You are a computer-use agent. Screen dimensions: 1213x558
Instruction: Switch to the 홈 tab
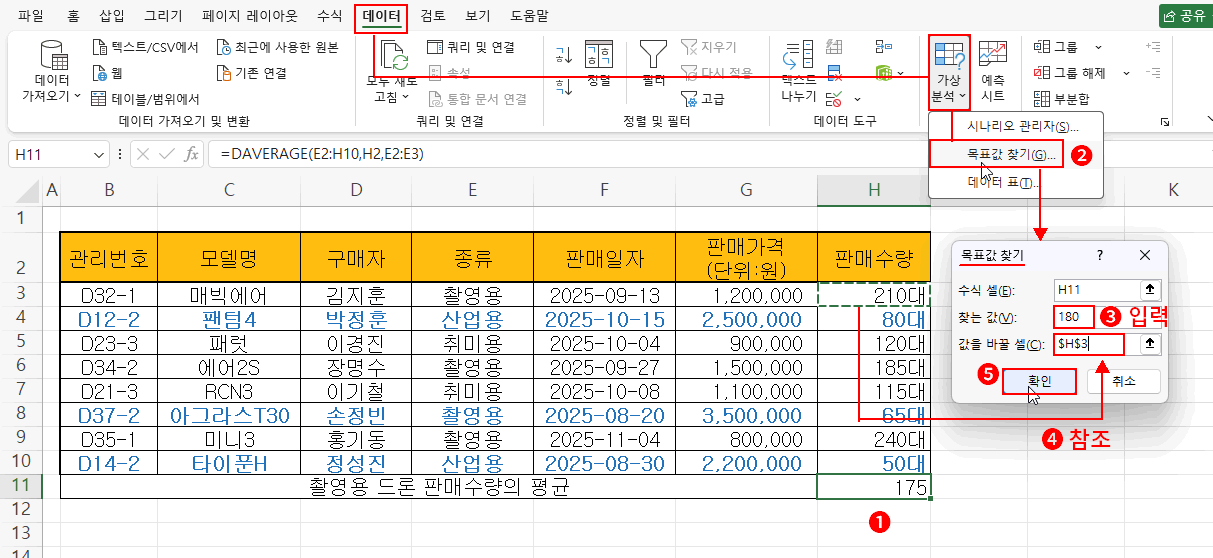tap(73, 15)
